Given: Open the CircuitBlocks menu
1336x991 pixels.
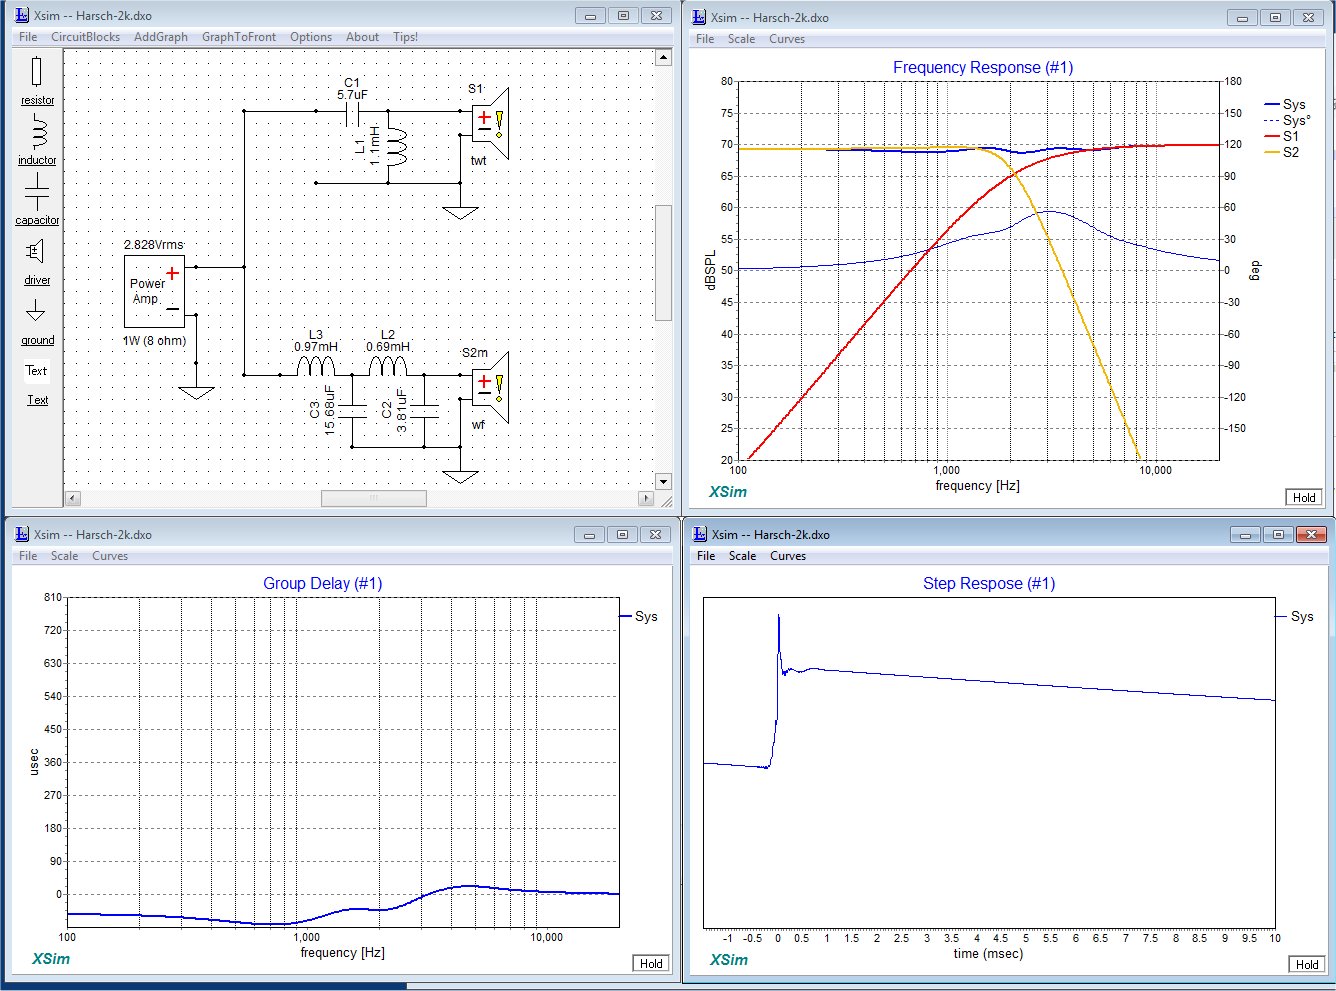Looking at the screenshot, I should click(x=85, y=37).
